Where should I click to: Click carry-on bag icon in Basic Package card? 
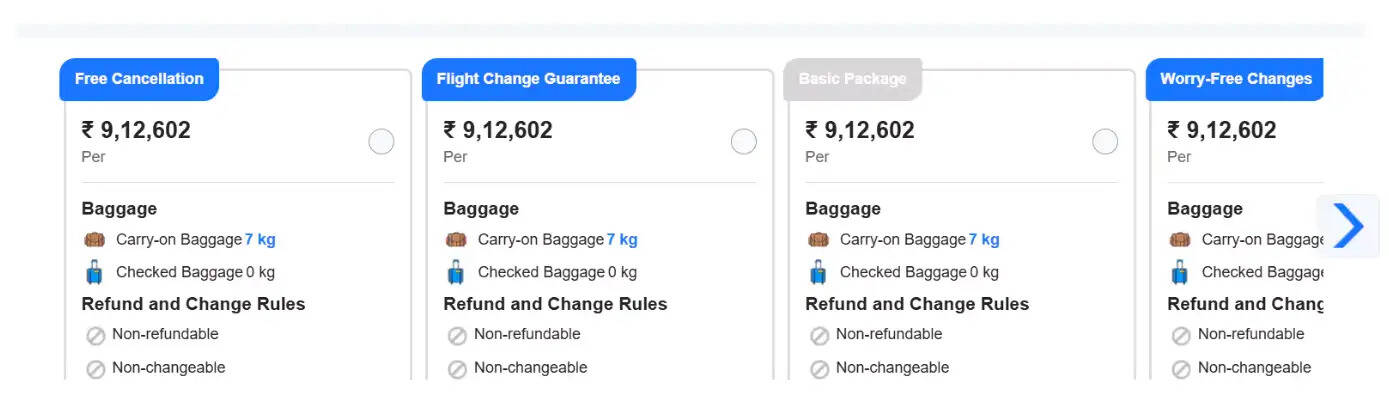pos(818,240)
